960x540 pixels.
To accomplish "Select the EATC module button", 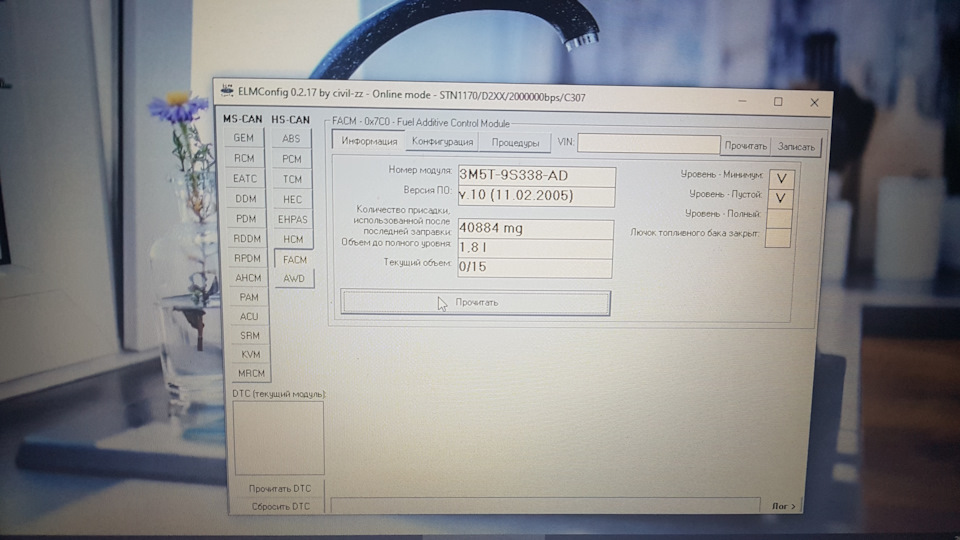I will [x=245, y=179].
